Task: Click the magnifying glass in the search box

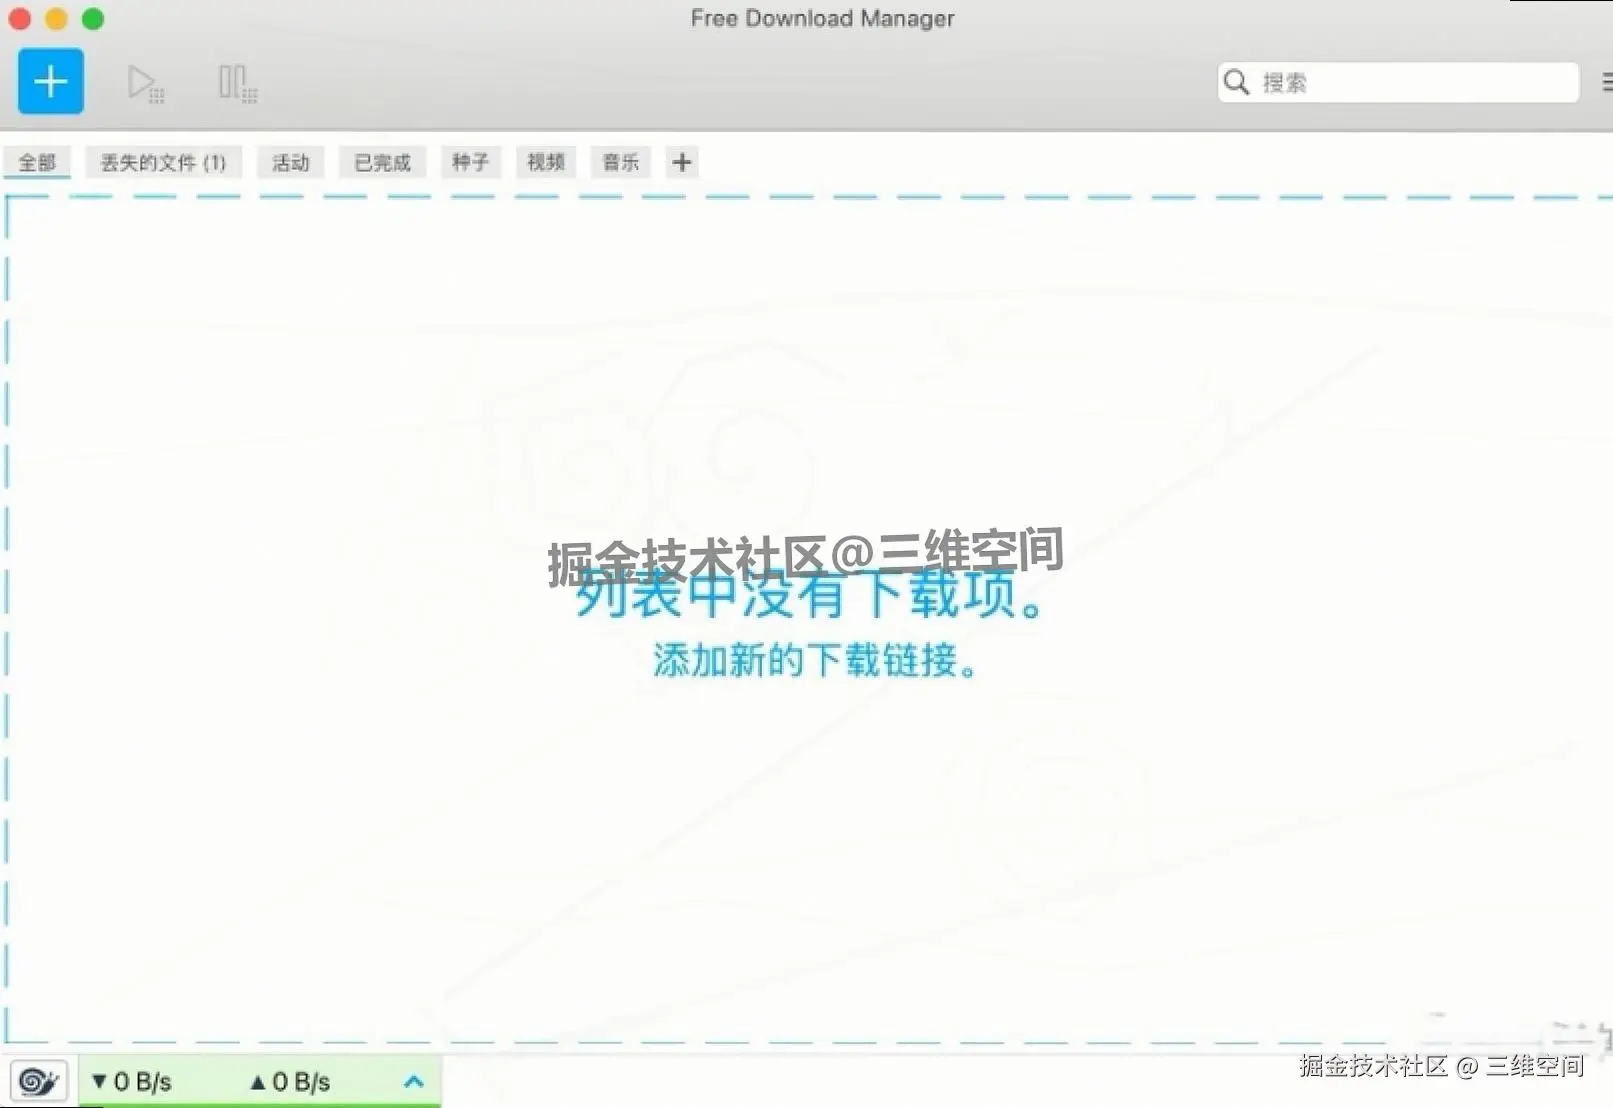Action: pyautogui.click(x=1236, y=83)
